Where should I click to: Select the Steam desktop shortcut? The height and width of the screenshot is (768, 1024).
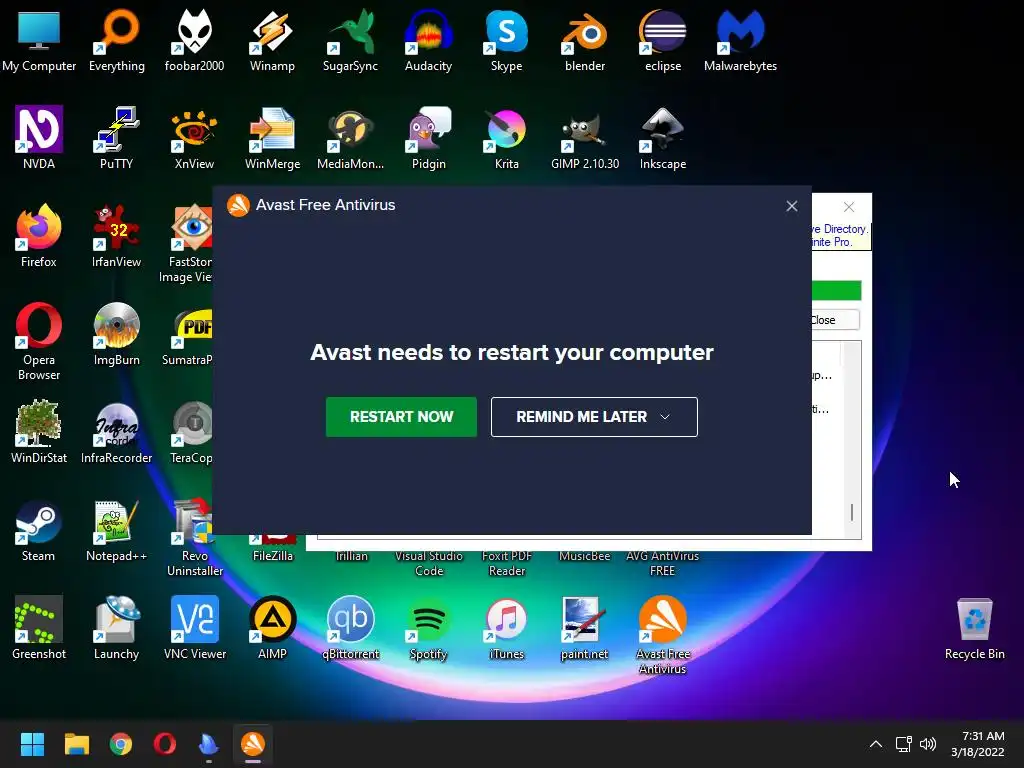pos(39,530)
